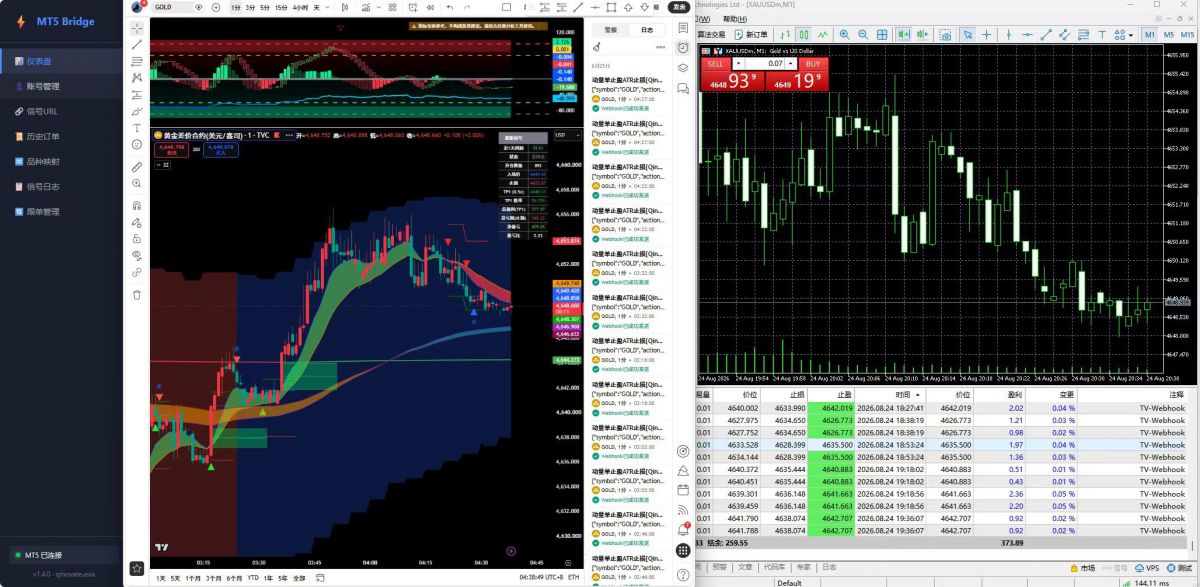Click the 1年 range button below TradingView chart
Screen dimensions: 1200x587
267,578
